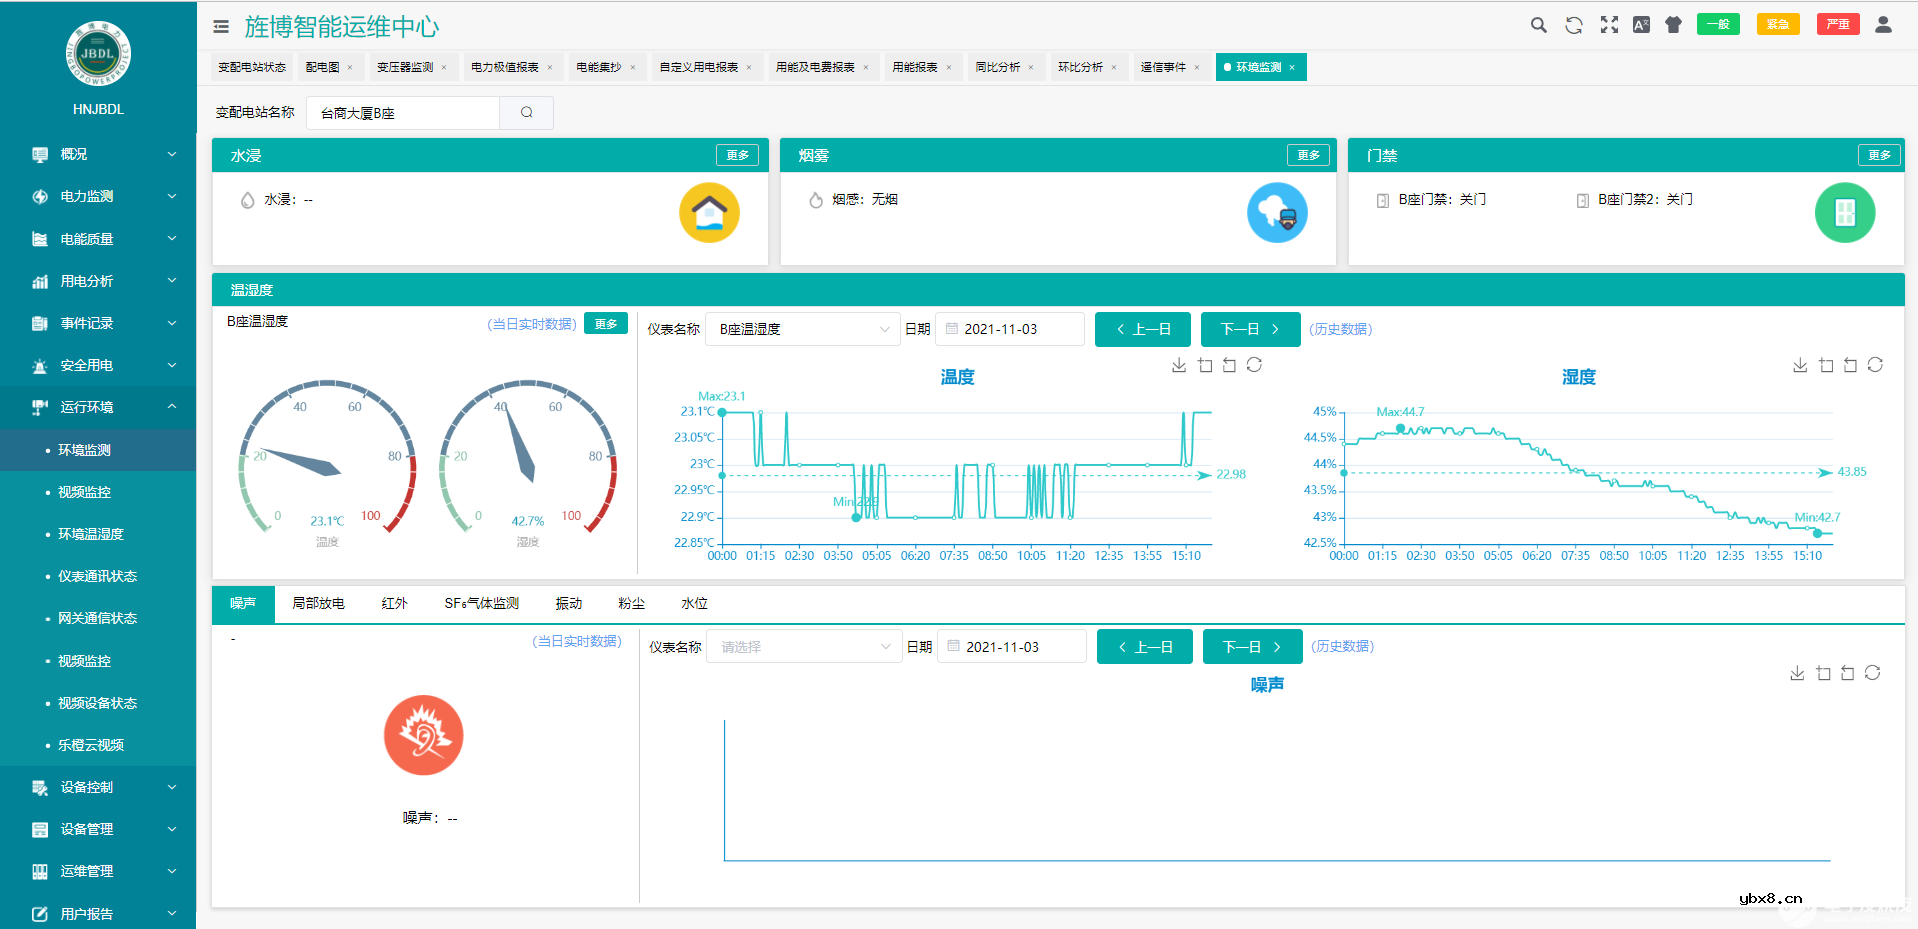Click 下一日 button for temperature history
Viewport: 1918px width, 929px height.
coord(1250,329)
